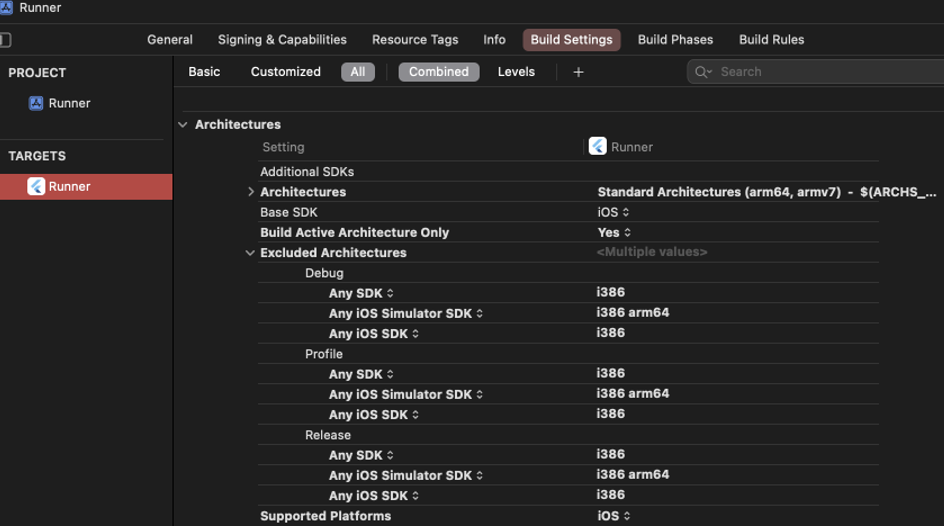Open Build Active Architecture Only Yes dropdown

tap(614, 232)
